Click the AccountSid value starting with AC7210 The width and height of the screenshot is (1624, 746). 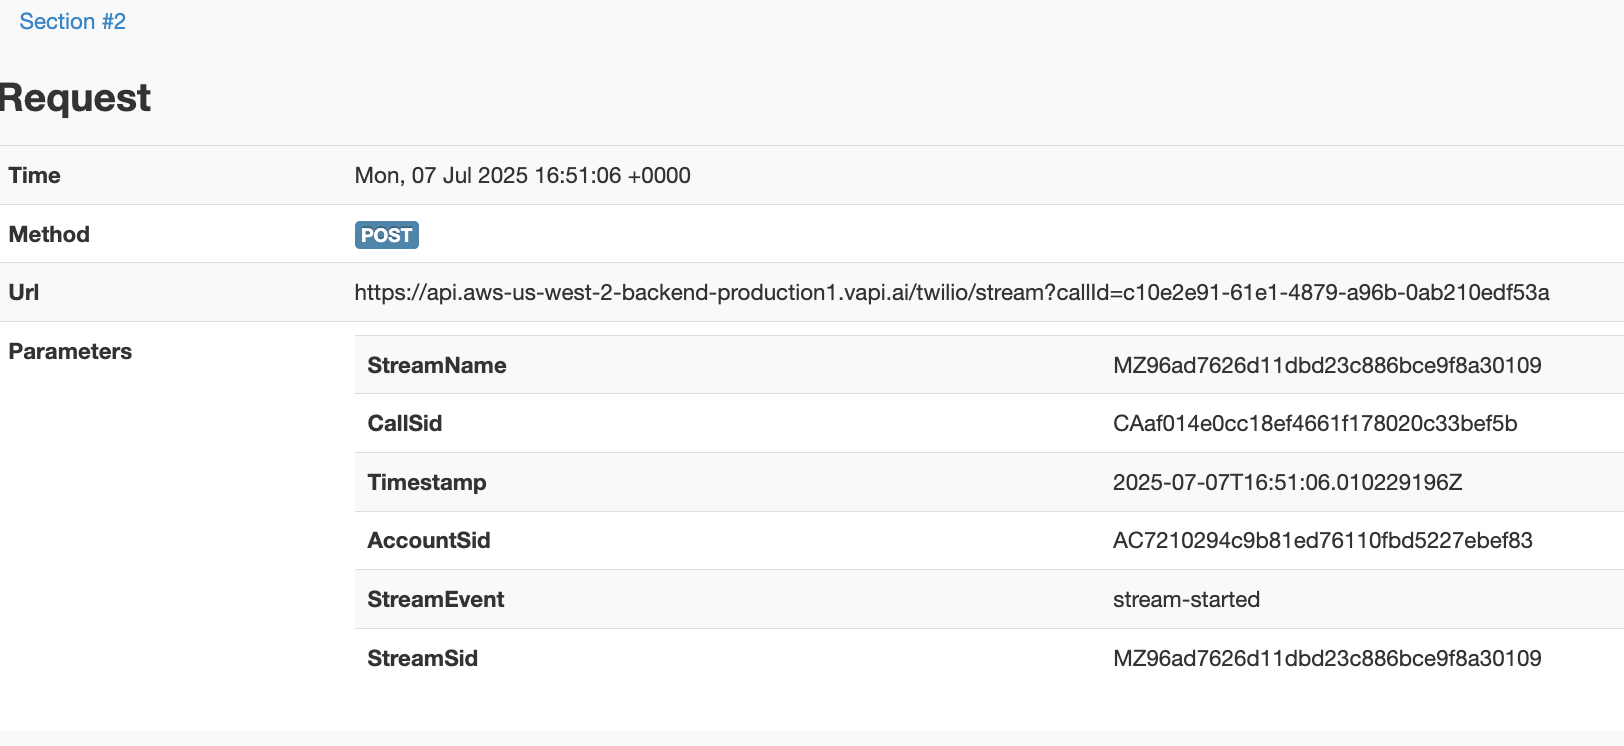(1322, 541)
